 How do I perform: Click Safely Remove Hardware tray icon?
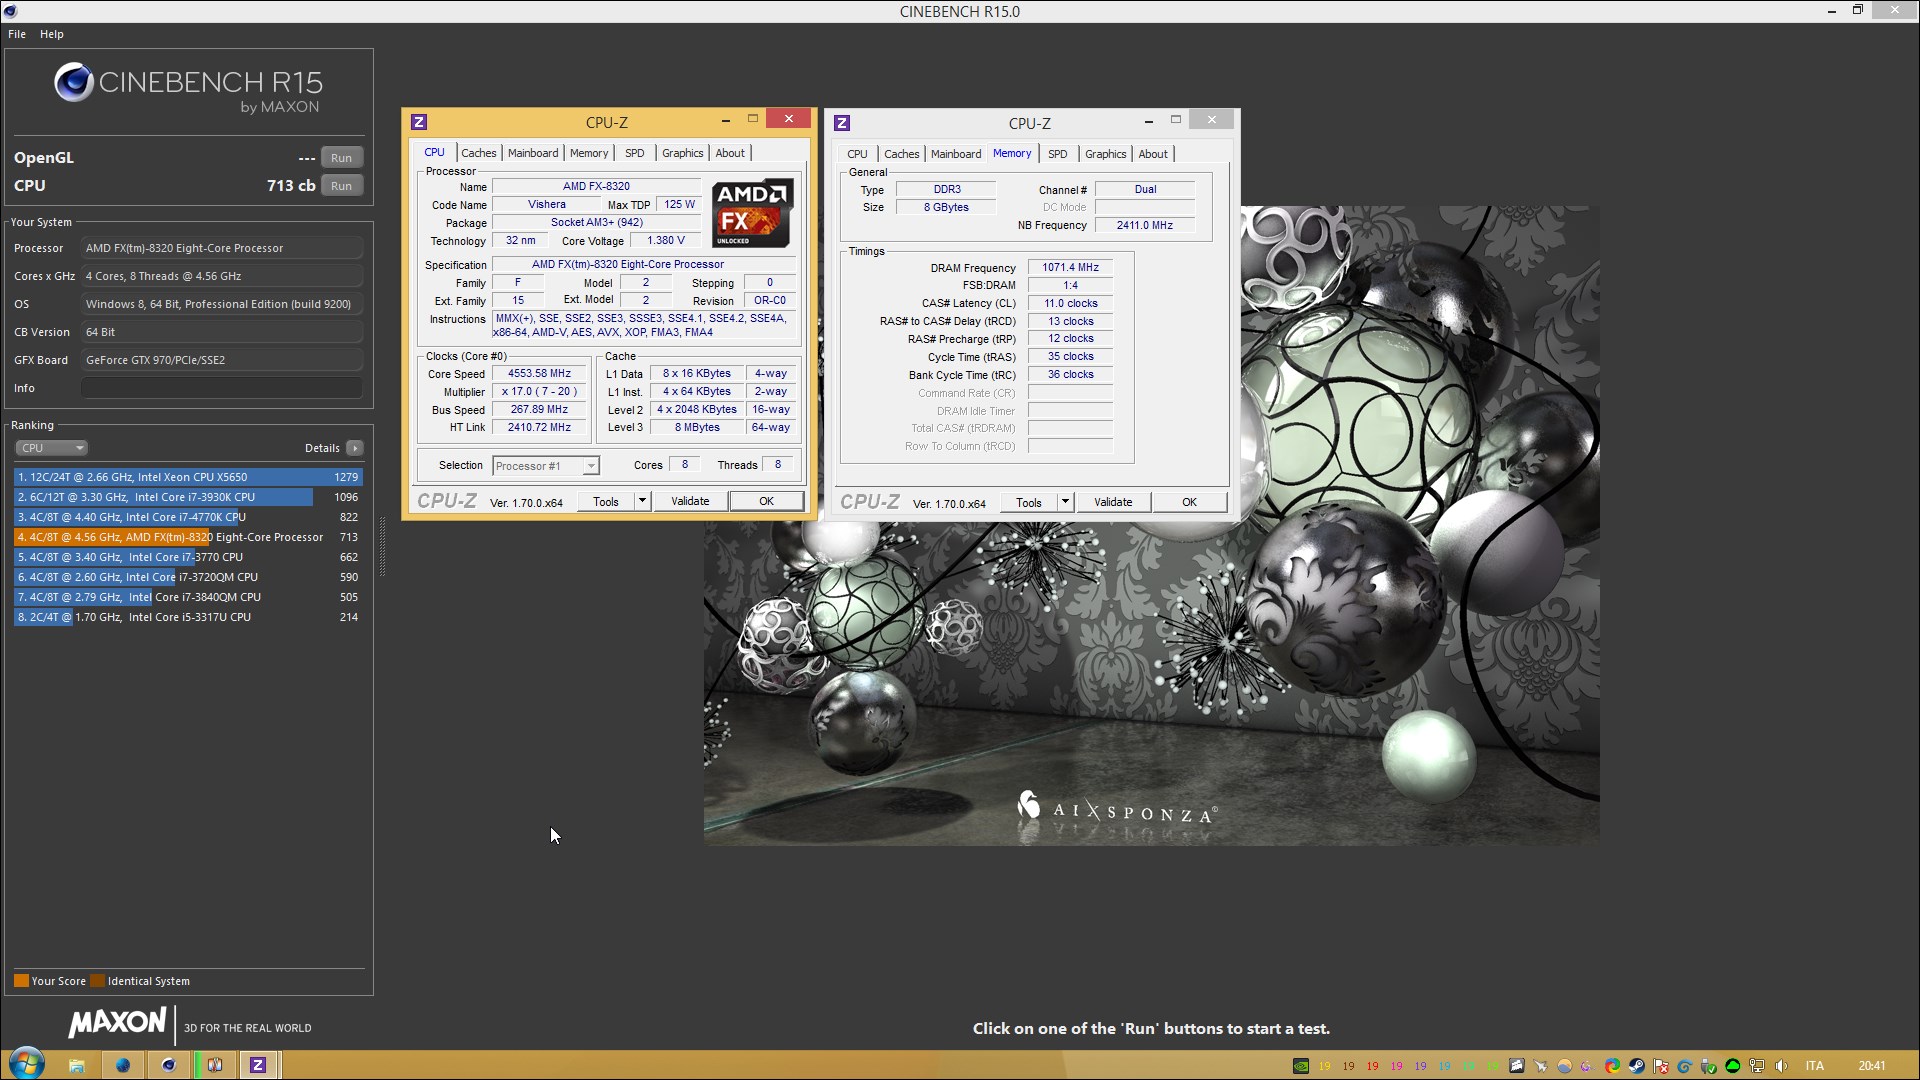click(1709, 1066)
